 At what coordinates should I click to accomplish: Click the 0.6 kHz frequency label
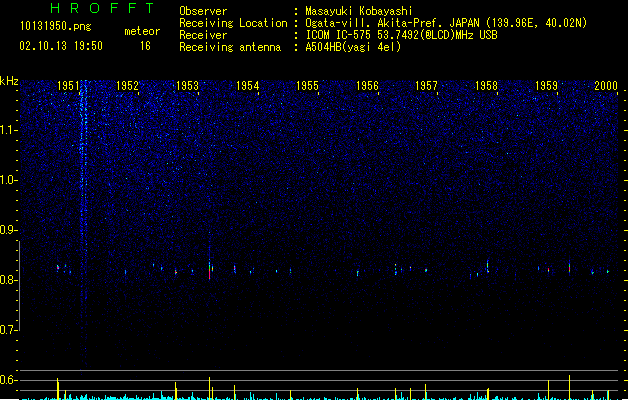pos(8,380)
